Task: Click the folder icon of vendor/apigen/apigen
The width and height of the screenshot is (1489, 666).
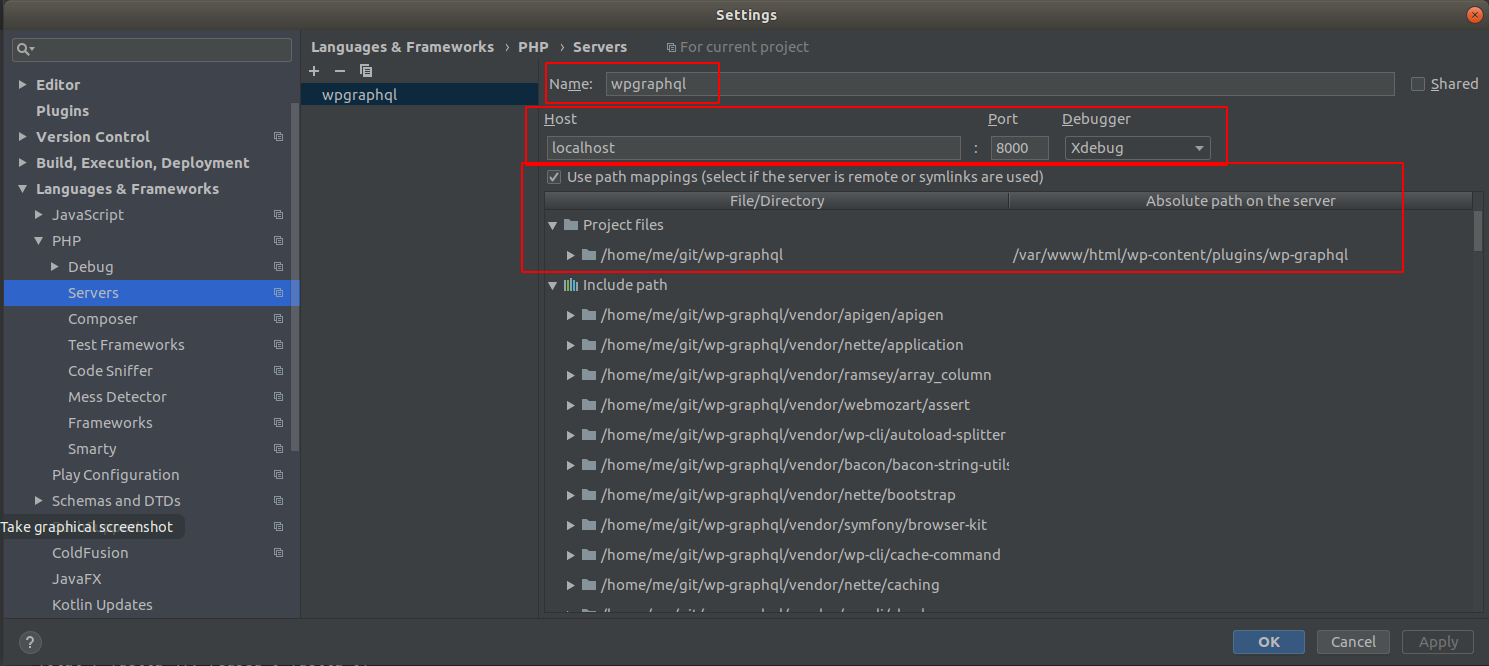Action: [x=589, y=315]
